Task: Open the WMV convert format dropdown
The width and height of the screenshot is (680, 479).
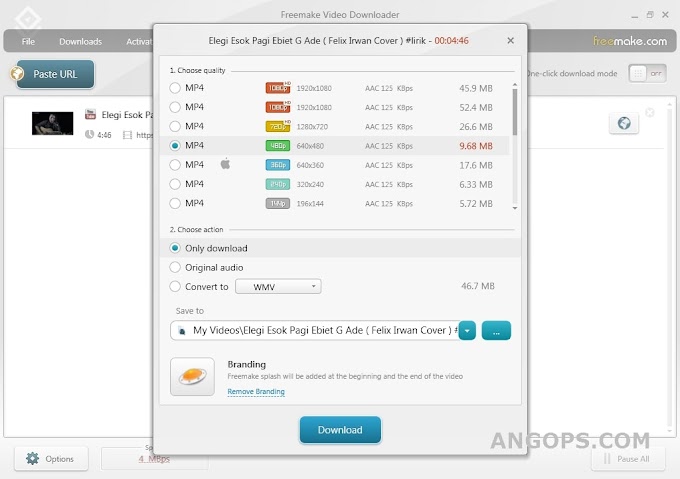Action: (x=278, y=287)
